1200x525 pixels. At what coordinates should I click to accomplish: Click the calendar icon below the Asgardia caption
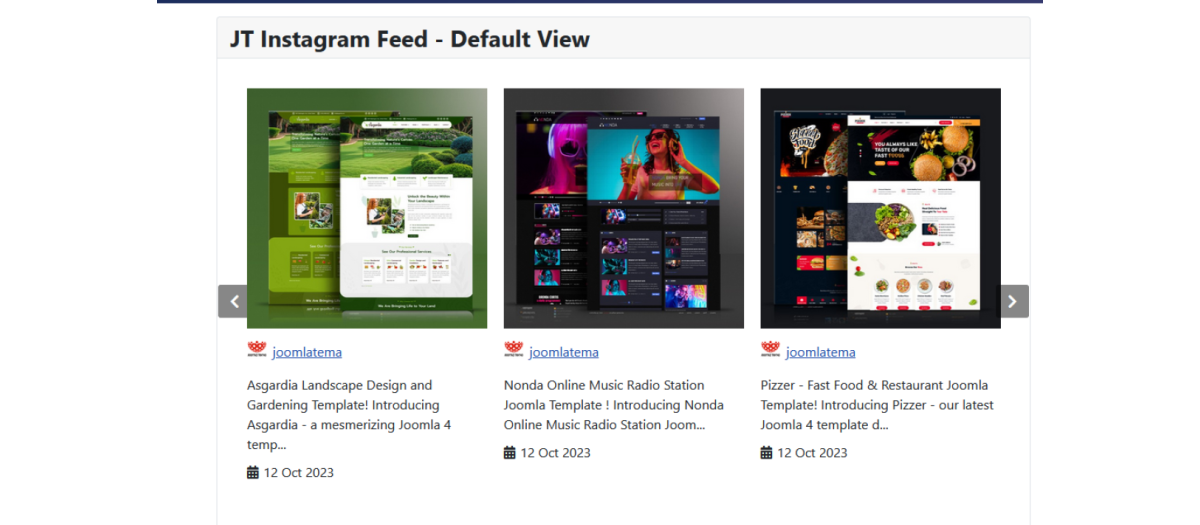point(253,472)
